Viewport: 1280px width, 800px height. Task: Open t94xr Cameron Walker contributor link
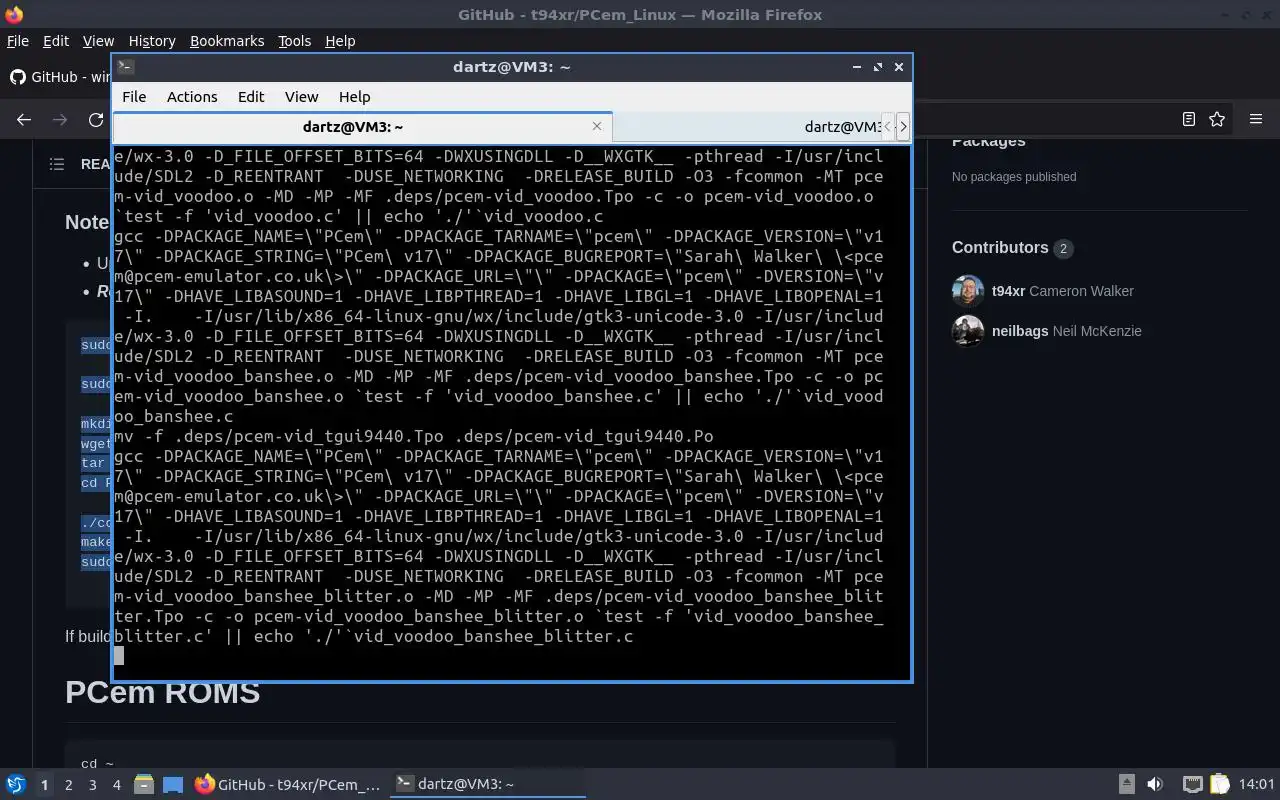point(1063,291)
